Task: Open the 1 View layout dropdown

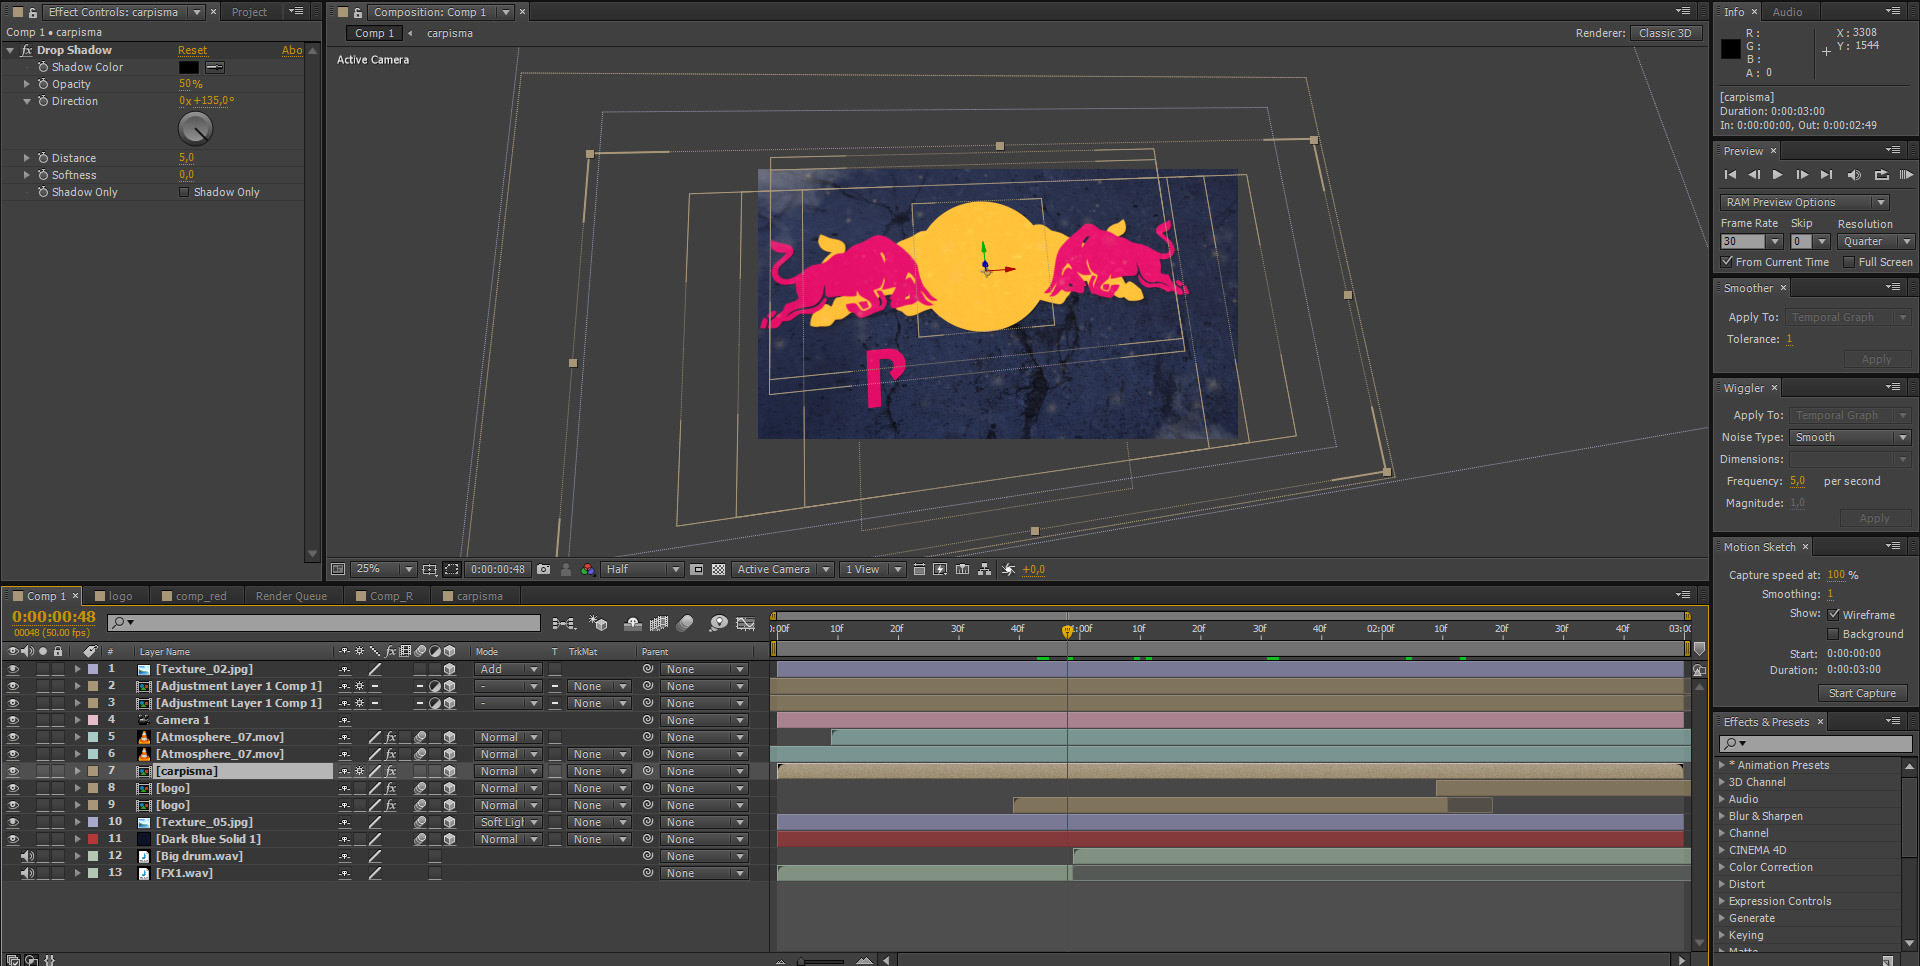Action: [872, 570]
